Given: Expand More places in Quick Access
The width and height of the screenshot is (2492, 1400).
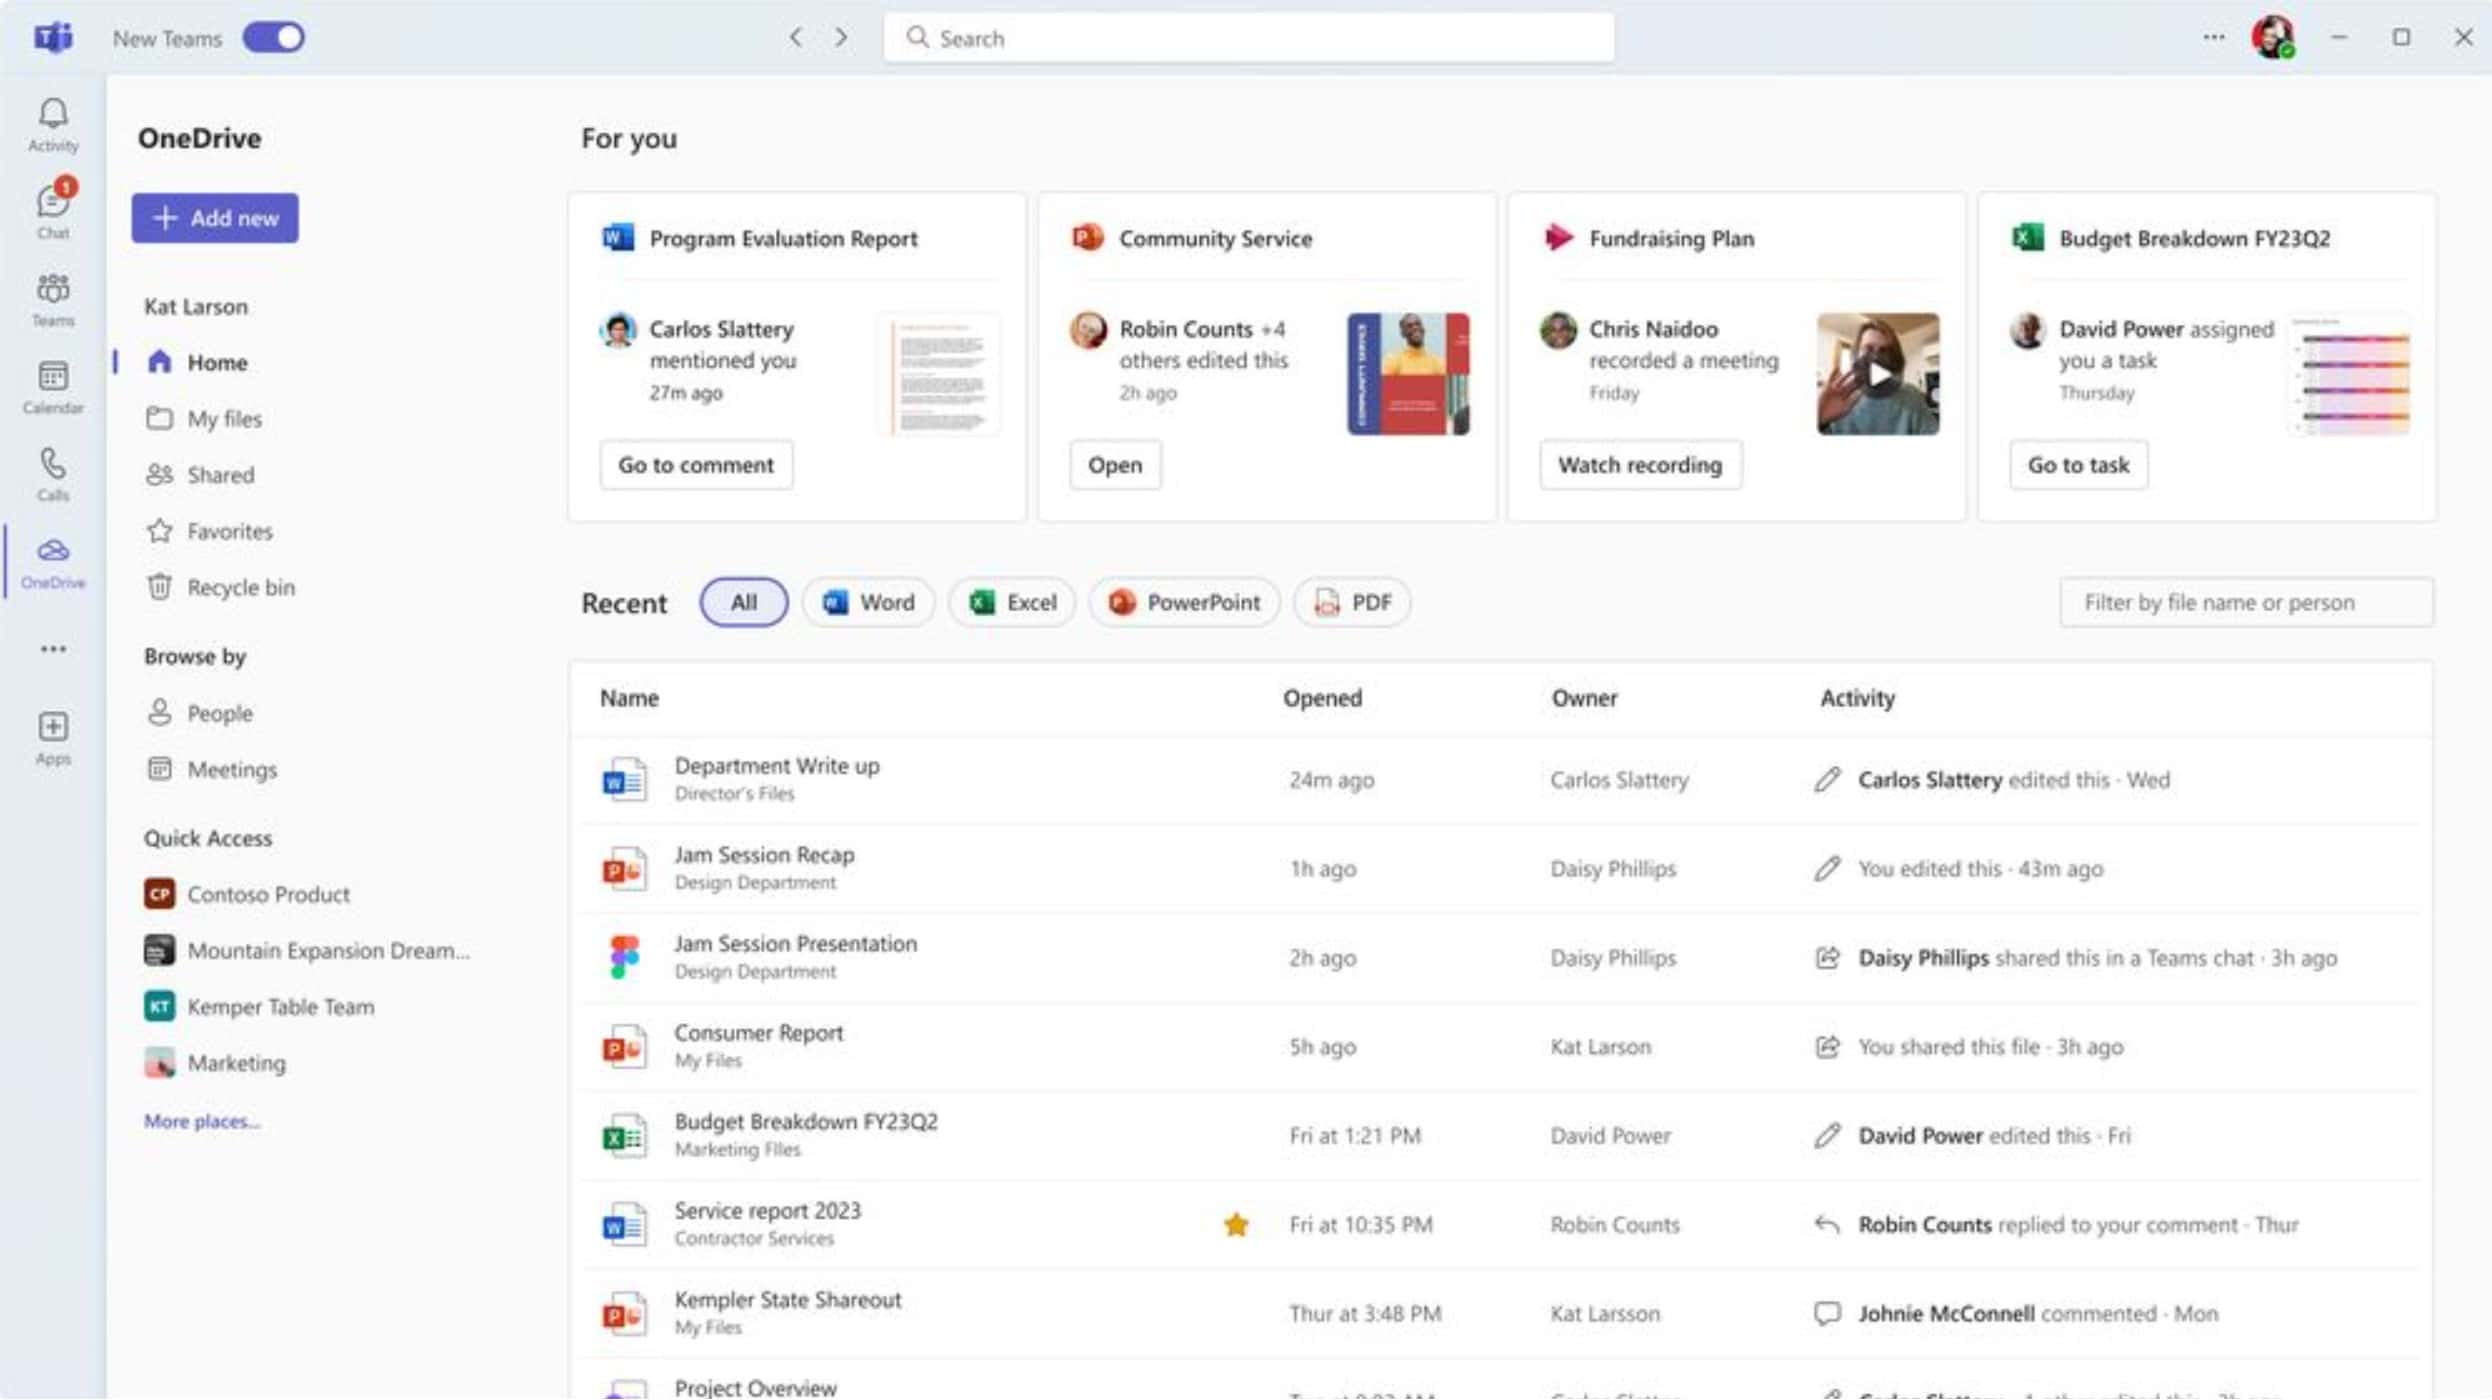Looking at the screenshot, I should tap(200, 1119).
